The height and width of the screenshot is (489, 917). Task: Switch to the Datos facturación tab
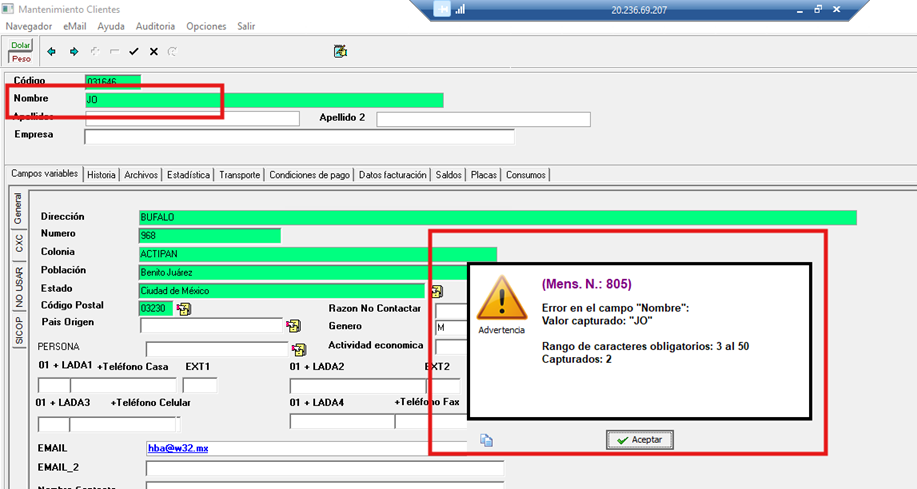click(393, 175)
